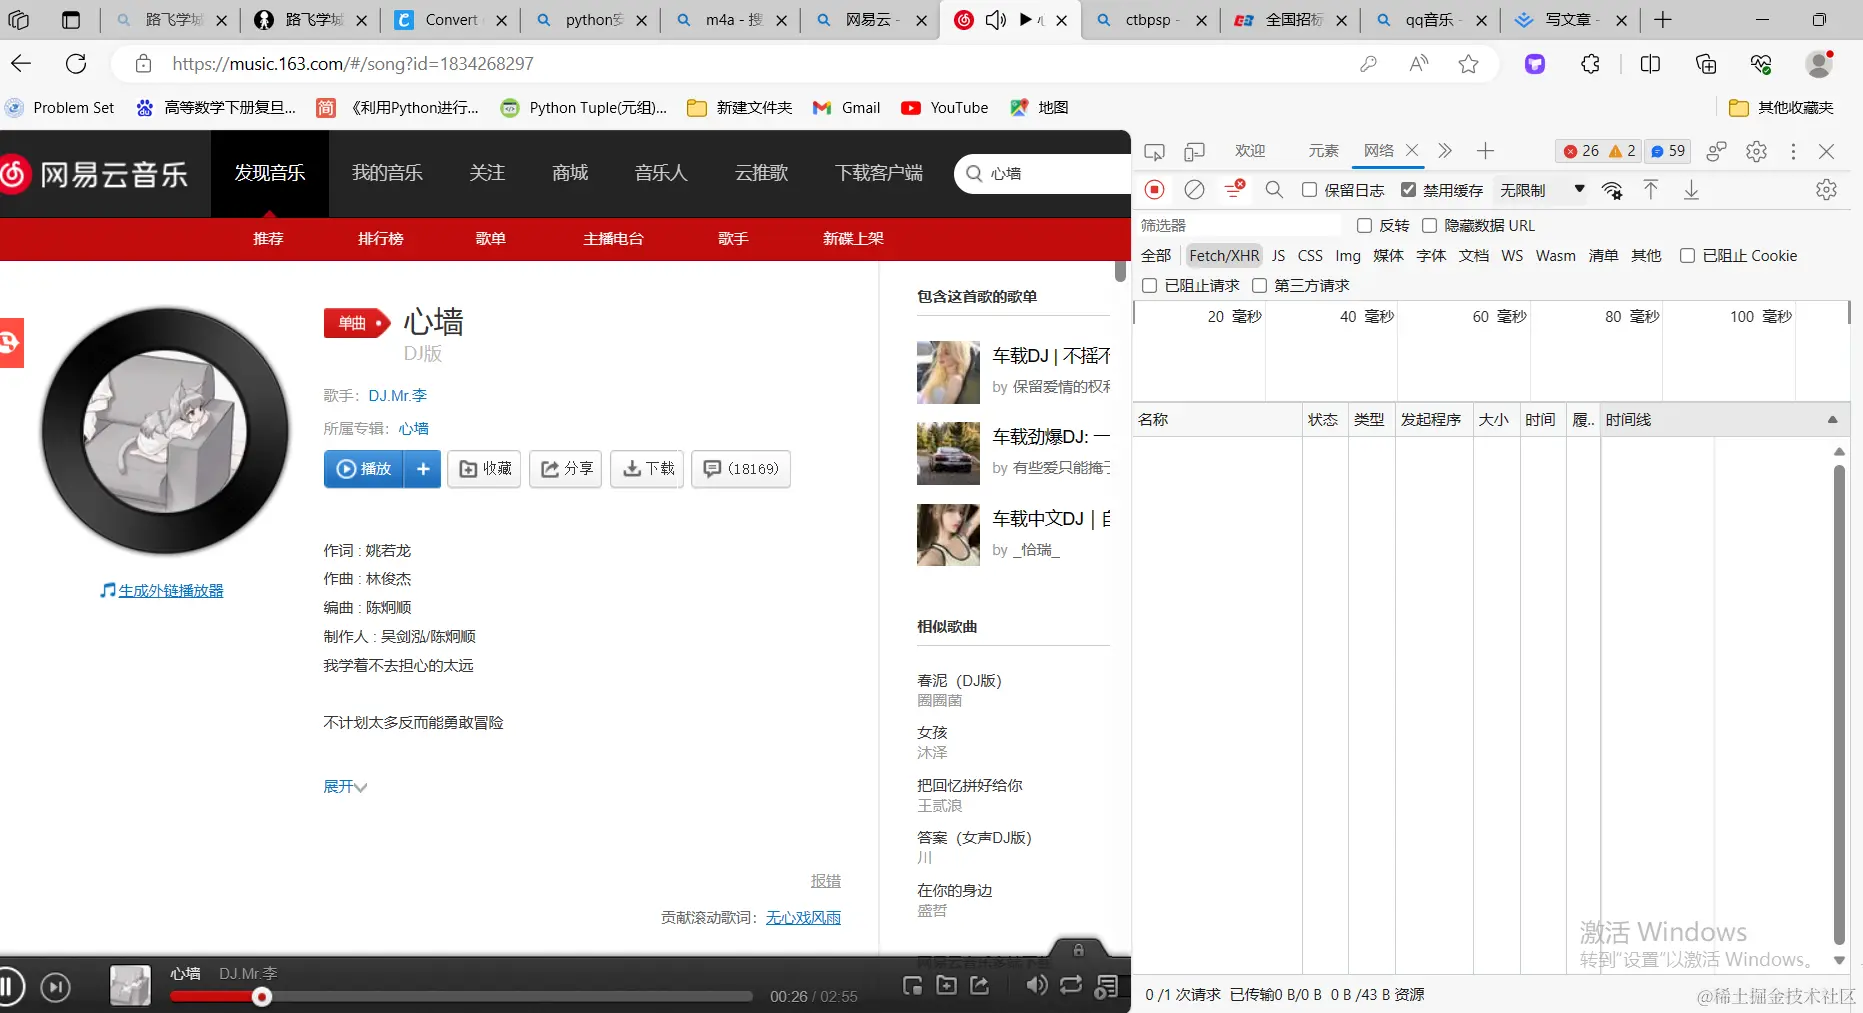Stop recording network log in DevTools

(1155, 190)
